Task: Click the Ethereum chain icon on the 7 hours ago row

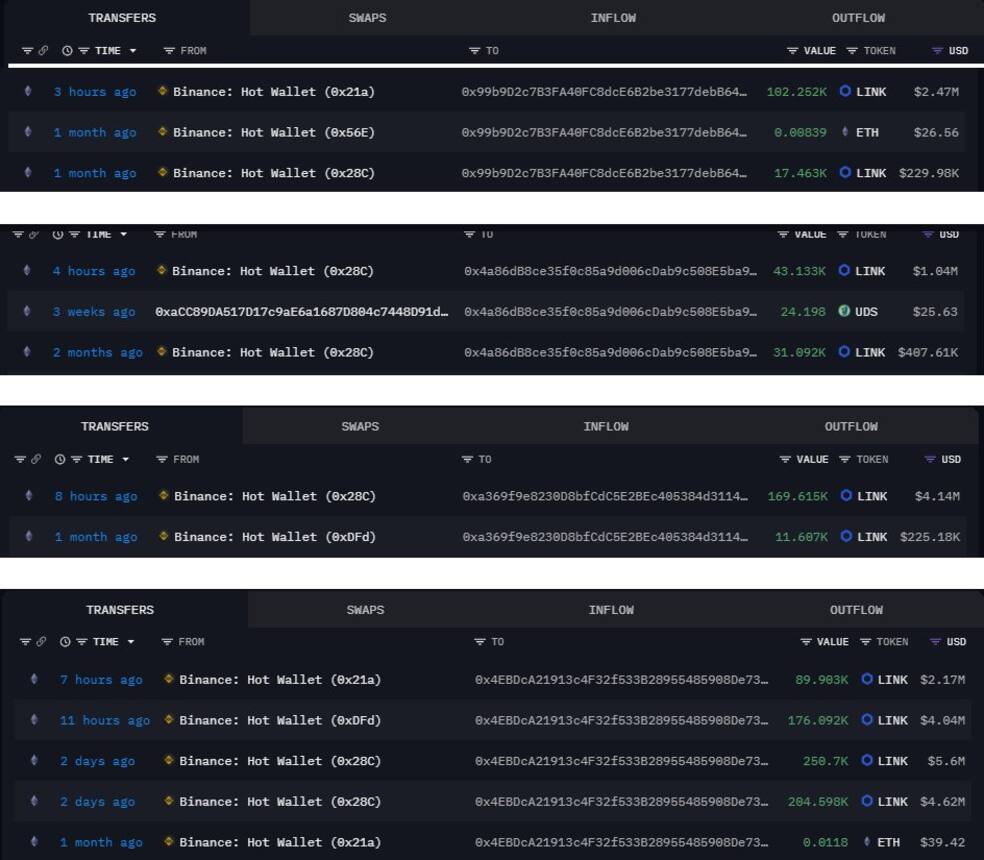Action: pos(34,679)
